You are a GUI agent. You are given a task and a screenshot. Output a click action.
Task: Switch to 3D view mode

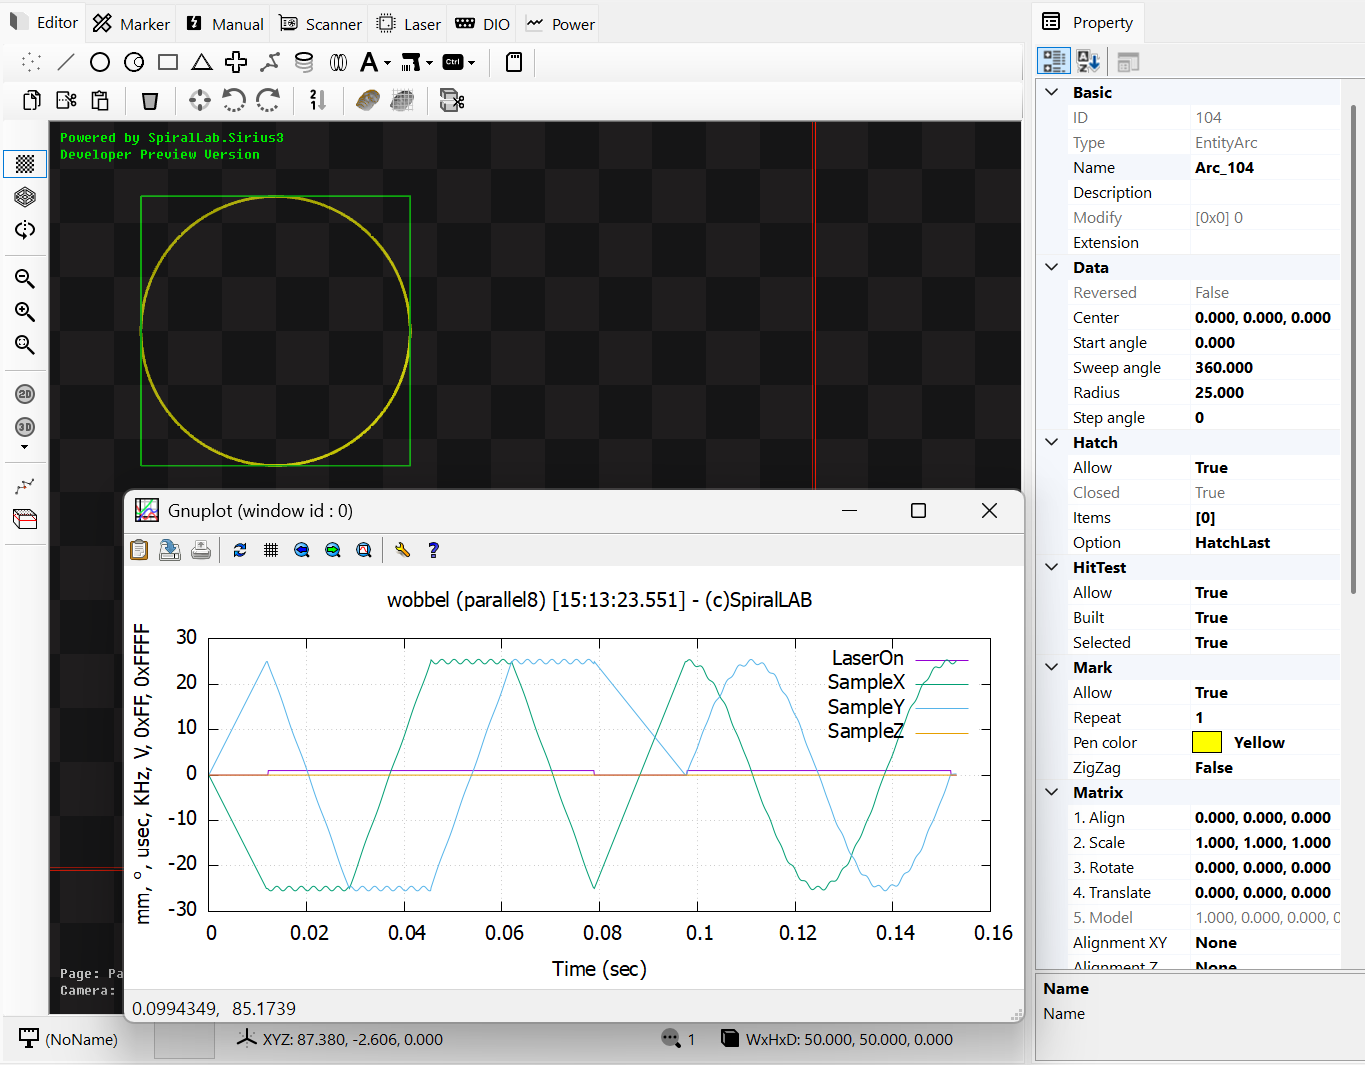pos(25,427)
